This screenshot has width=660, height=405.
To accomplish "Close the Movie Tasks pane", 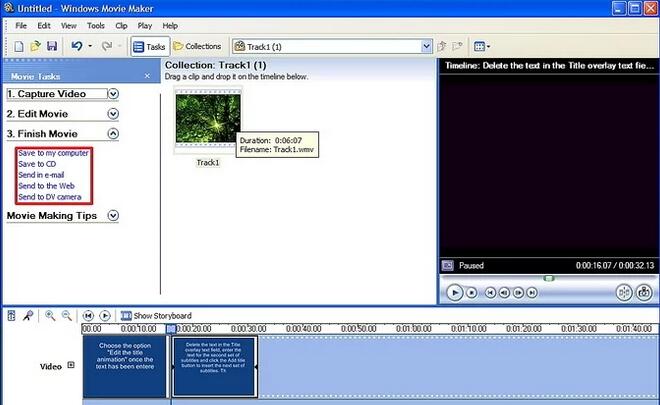I will [x=147, y=76].
